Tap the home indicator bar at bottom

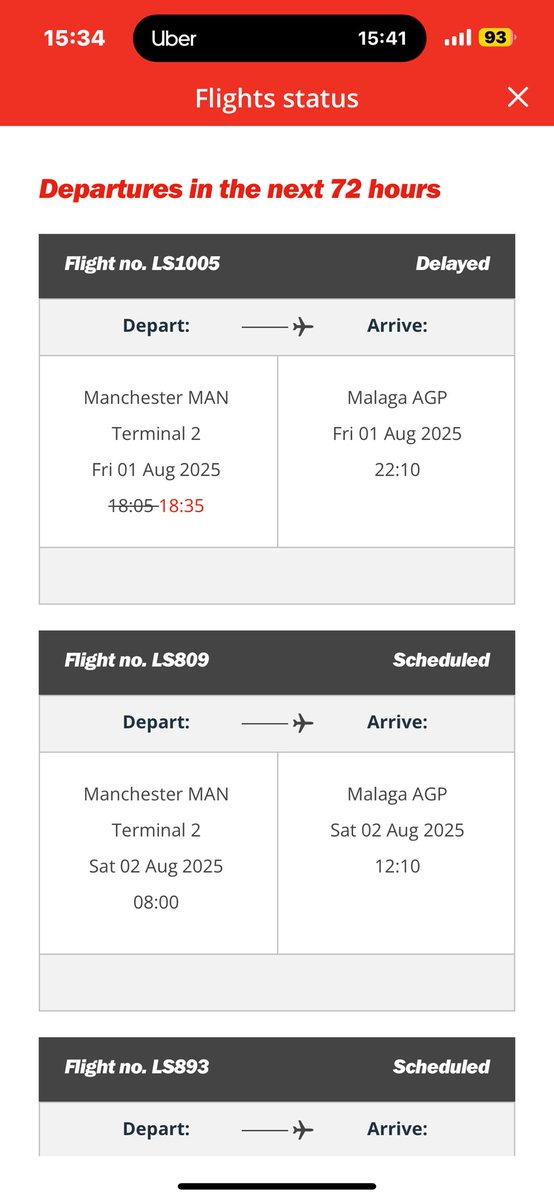point(277,1186)
